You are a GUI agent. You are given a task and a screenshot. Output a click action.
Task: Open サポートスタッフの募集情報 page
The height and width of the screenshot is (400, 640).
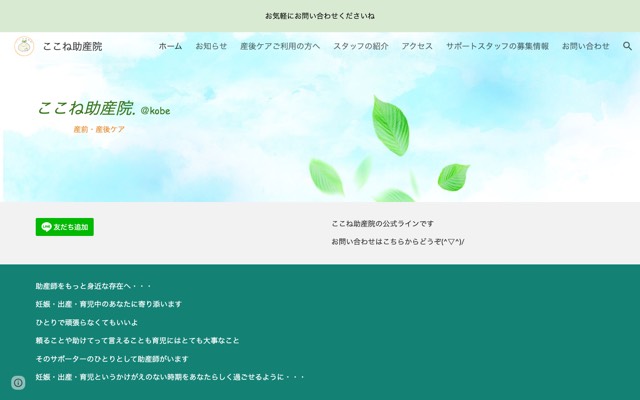[x=497, y=46]
